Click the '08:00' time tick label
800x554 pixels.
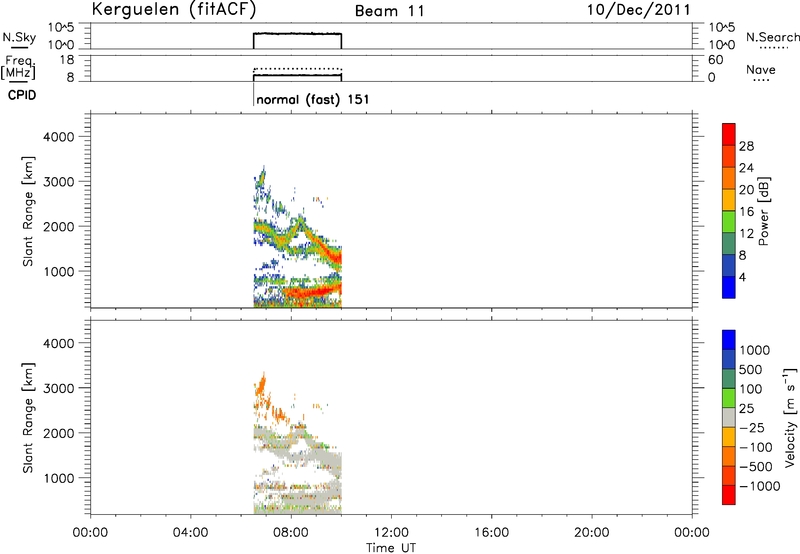click(291, 533)
